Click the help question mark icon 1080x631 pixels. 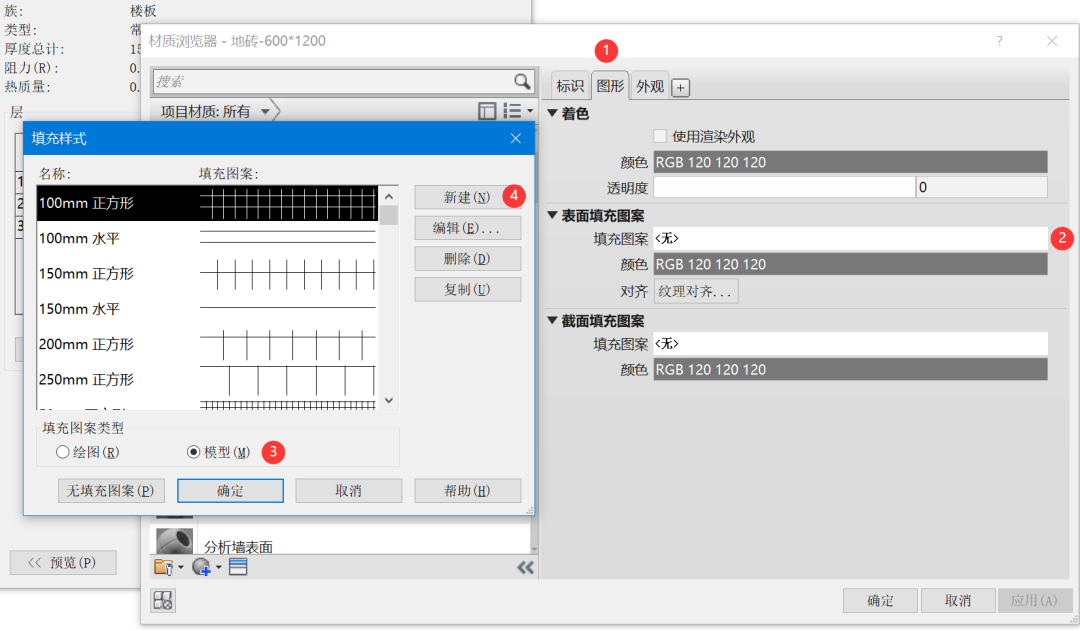pyautogui.click(x=999, y=41)
